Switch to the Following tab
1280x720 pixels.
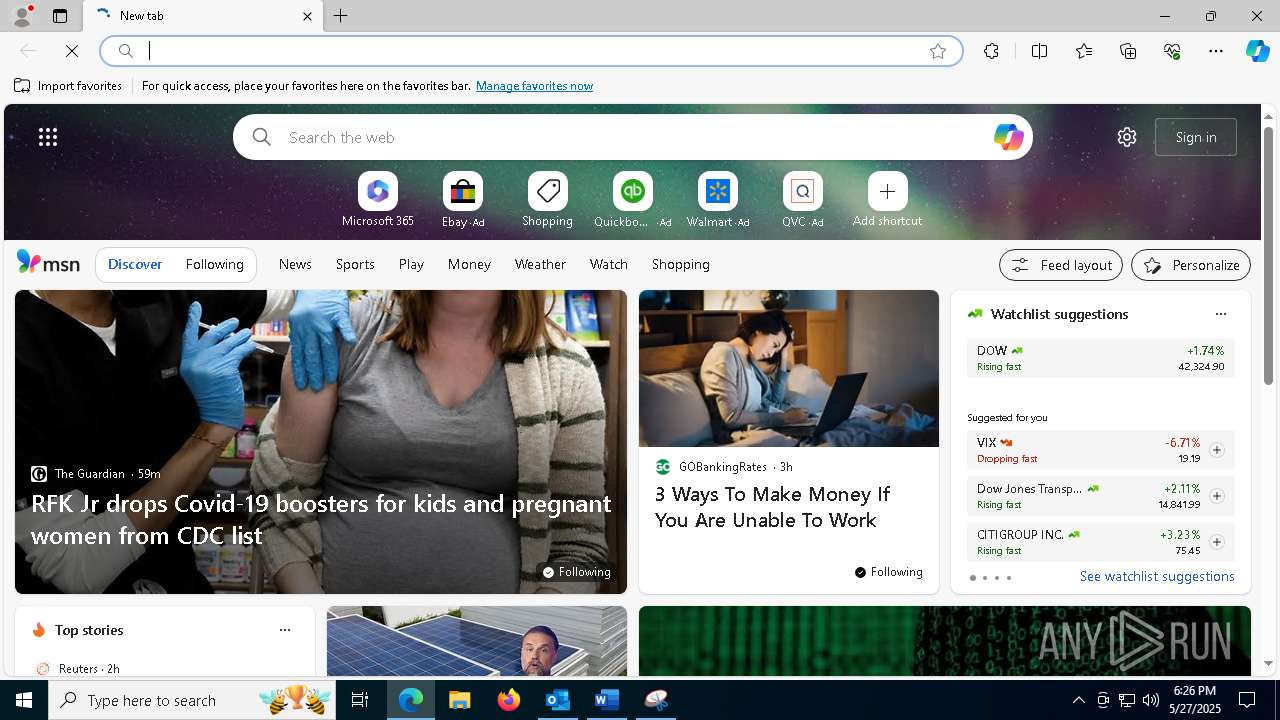(214, 264)
